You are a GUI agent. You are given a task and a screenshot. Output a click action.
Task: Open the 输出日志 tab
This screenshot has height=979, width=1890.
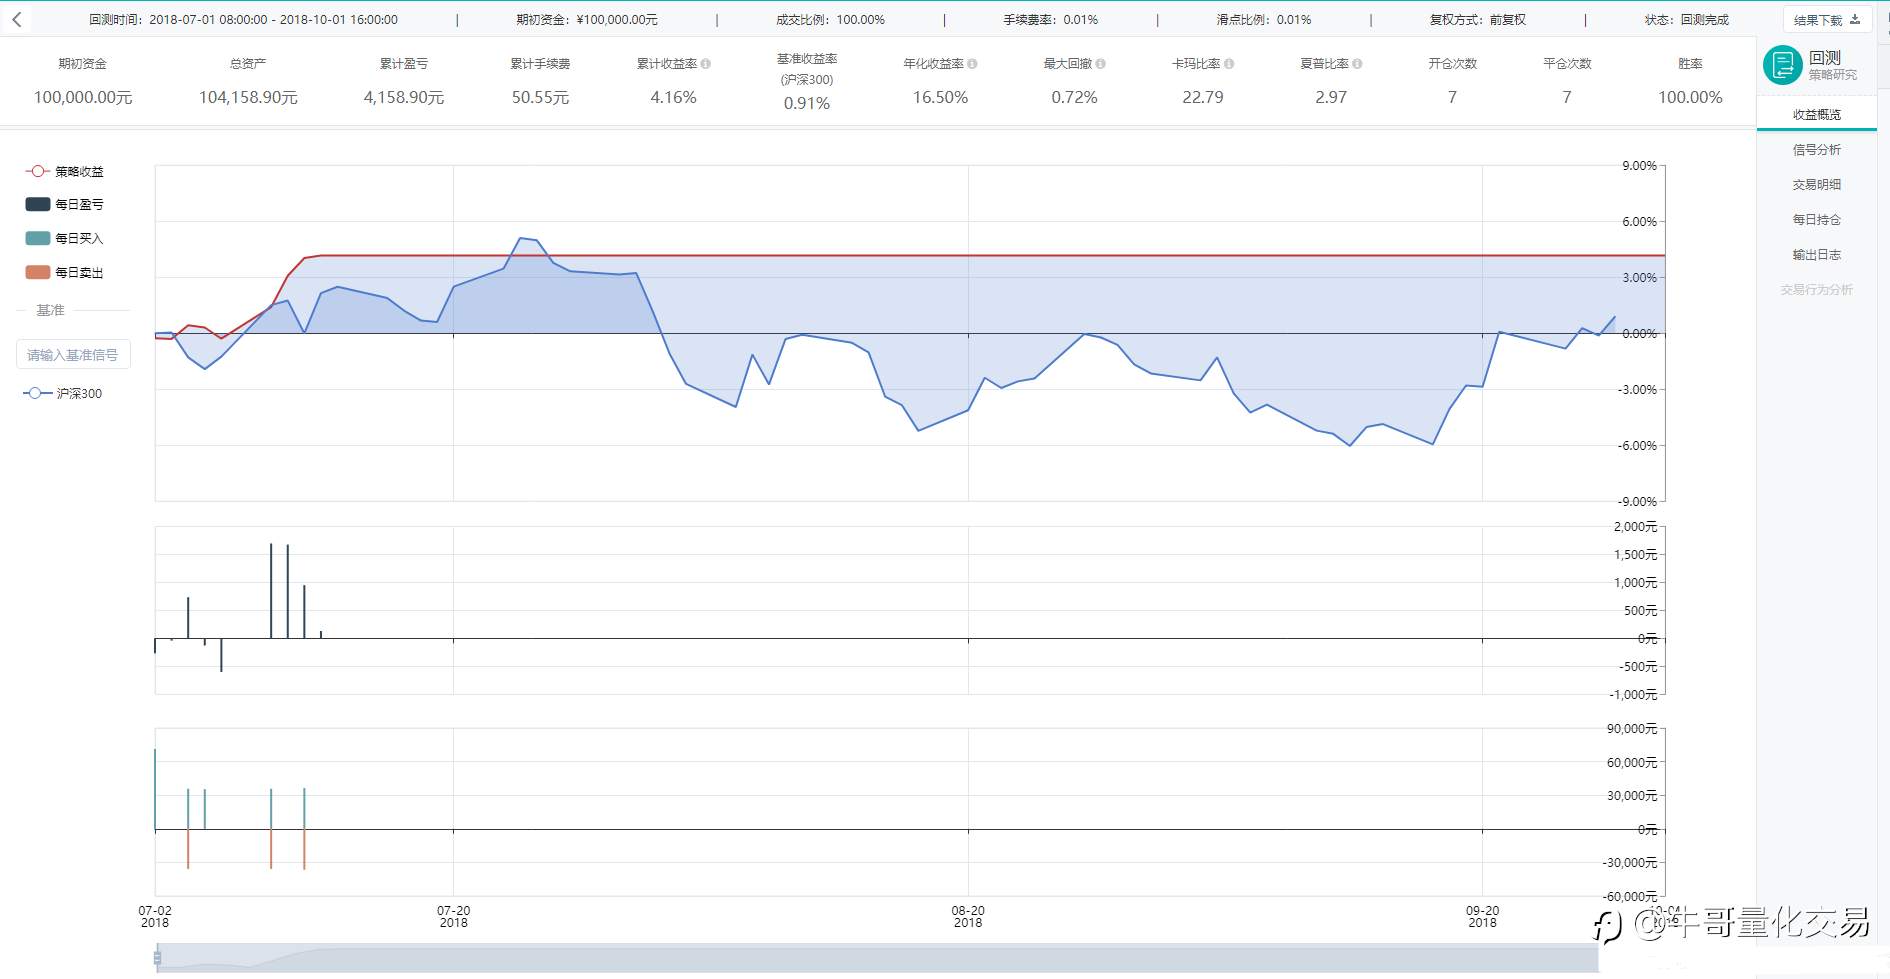click(1816, 254)
